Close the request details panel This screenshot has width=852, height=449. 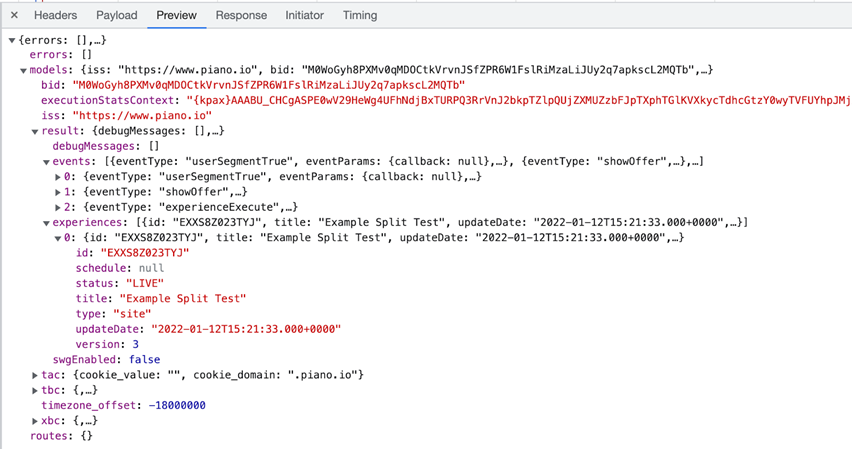coord(15,15)
